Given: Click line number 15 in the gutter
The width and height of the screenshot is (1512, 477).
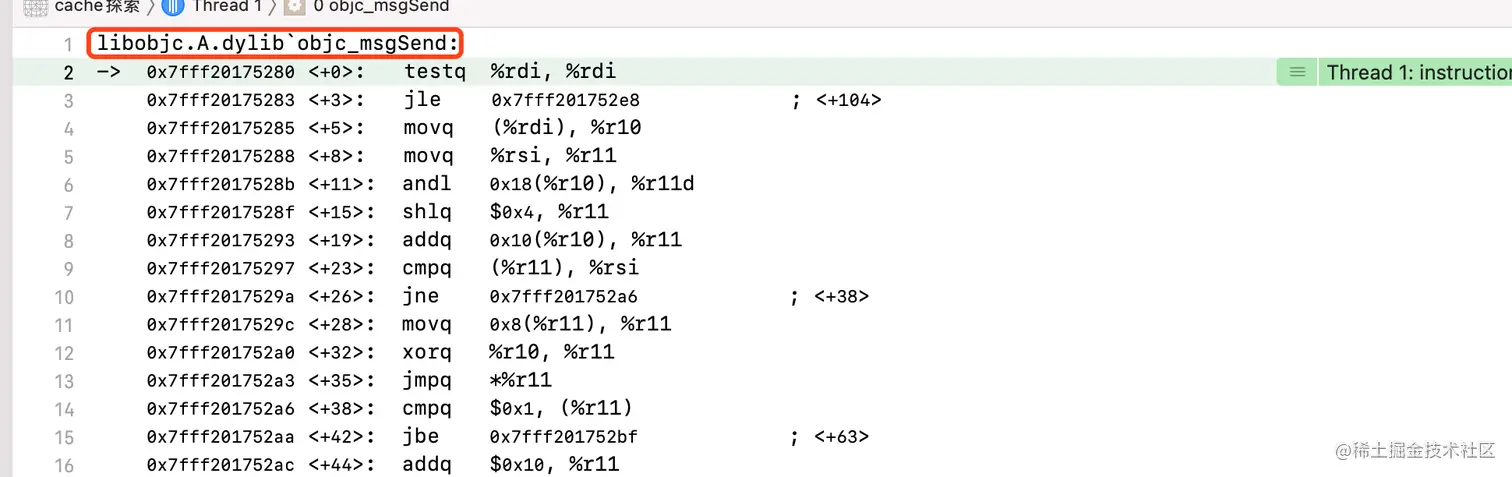Looking at the screenshot, I should [x=64, y=437].
